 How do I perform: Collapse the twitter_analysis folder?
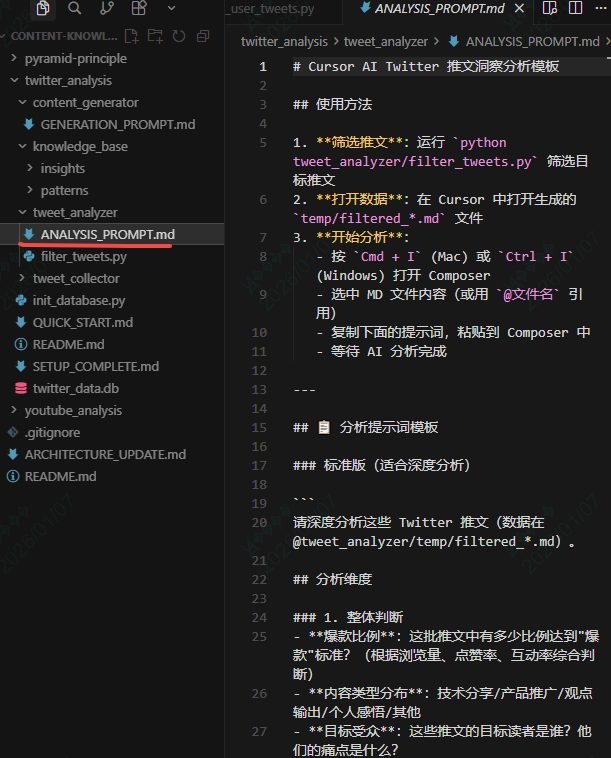click(x=68, y=81)
